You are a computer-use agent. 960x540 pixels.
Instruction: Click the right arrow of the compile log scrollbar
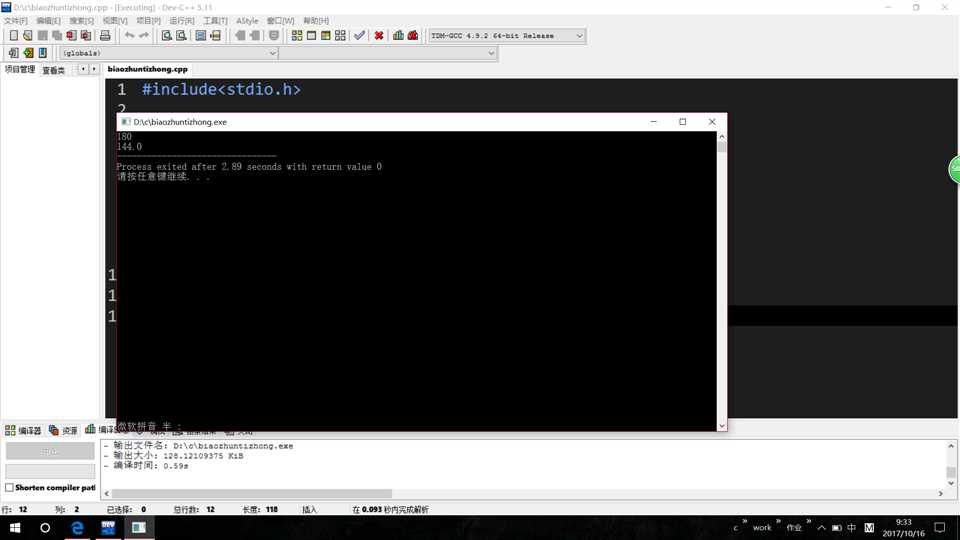click(941, 493)
